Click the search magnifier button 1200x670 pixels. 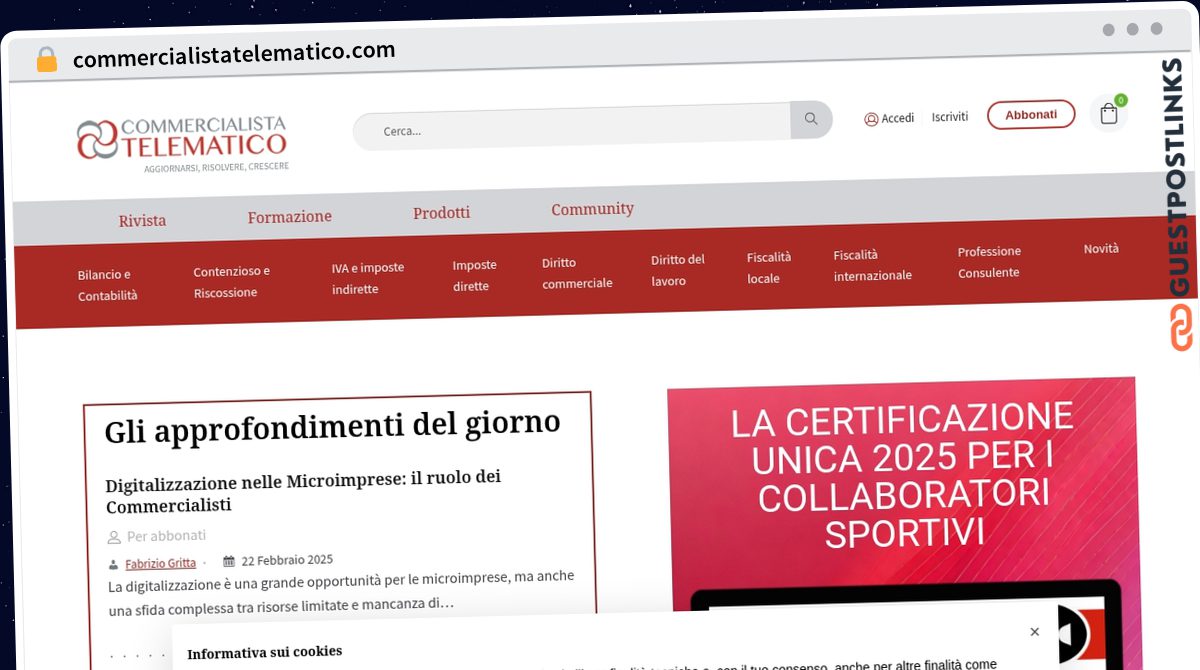point(811,119)
